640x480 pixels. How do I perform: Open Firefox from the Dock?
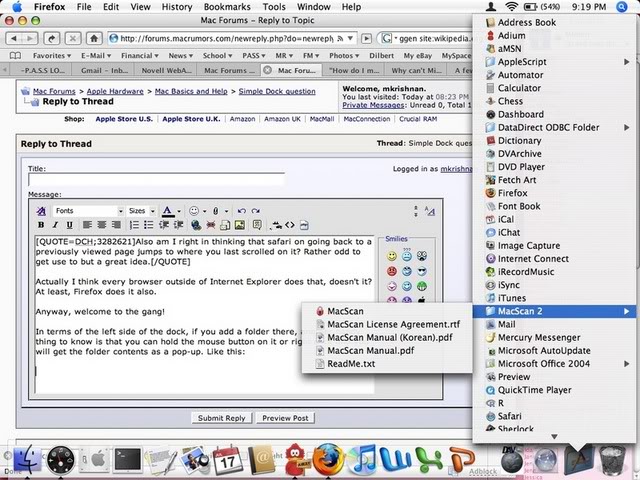(327, 460)
